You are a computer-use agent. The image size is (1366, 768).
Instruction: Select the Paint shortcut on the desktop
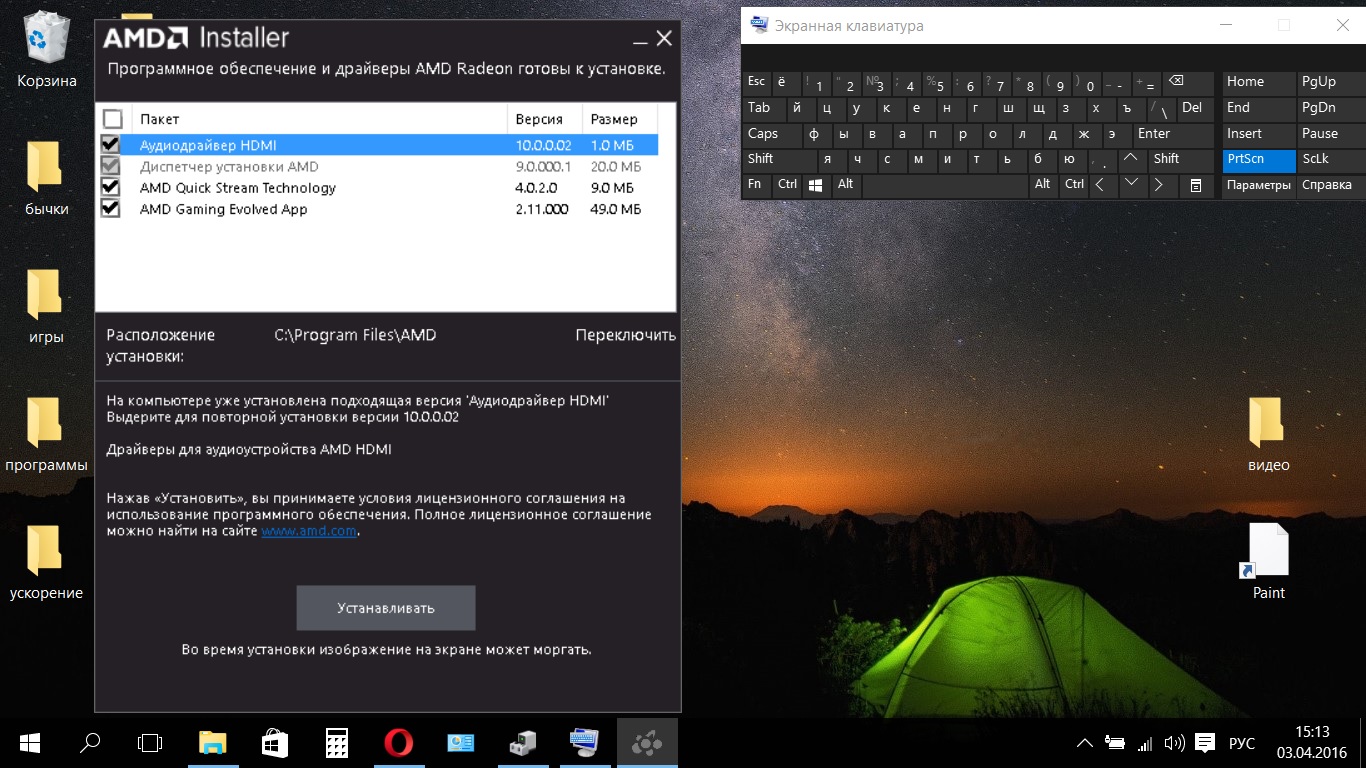pyautogui.click(x=1269, y=561)
